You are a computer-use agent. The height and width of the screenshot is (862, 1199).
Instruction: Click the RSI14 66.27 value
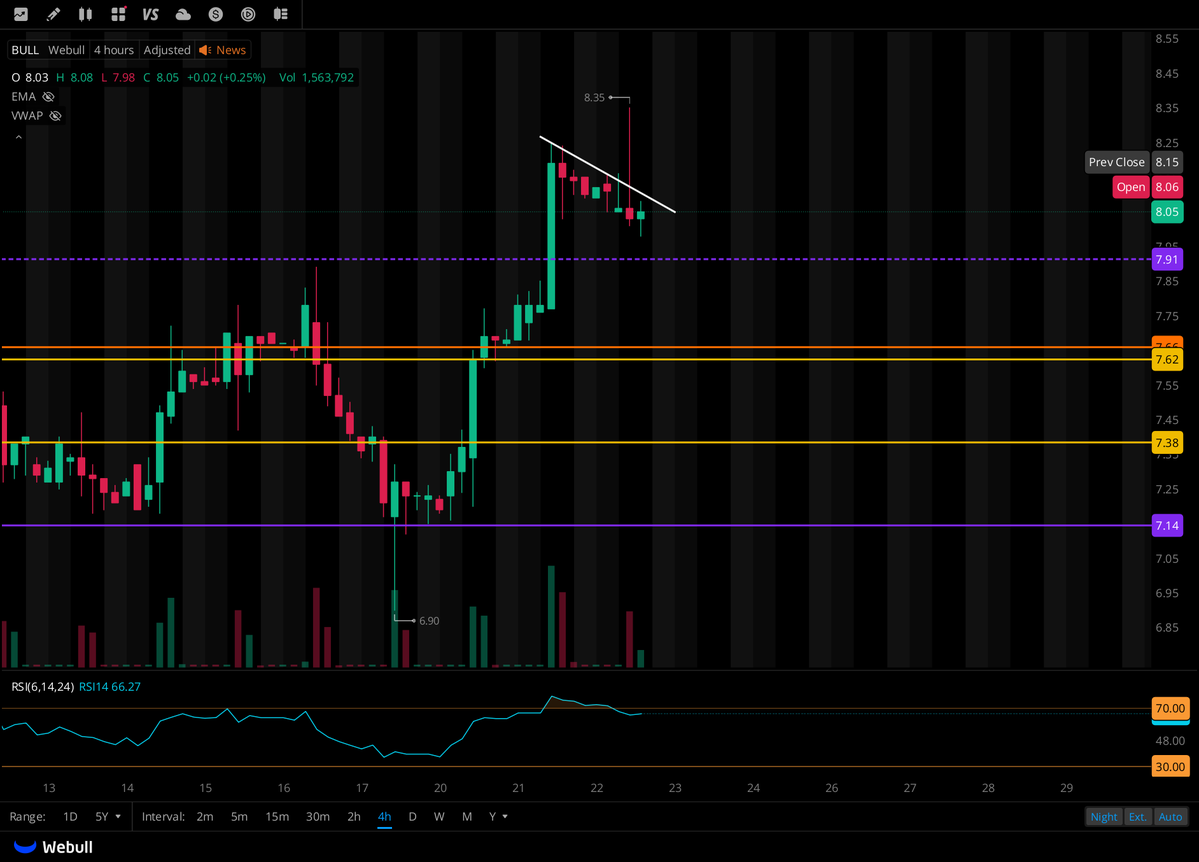click(110, 687)
